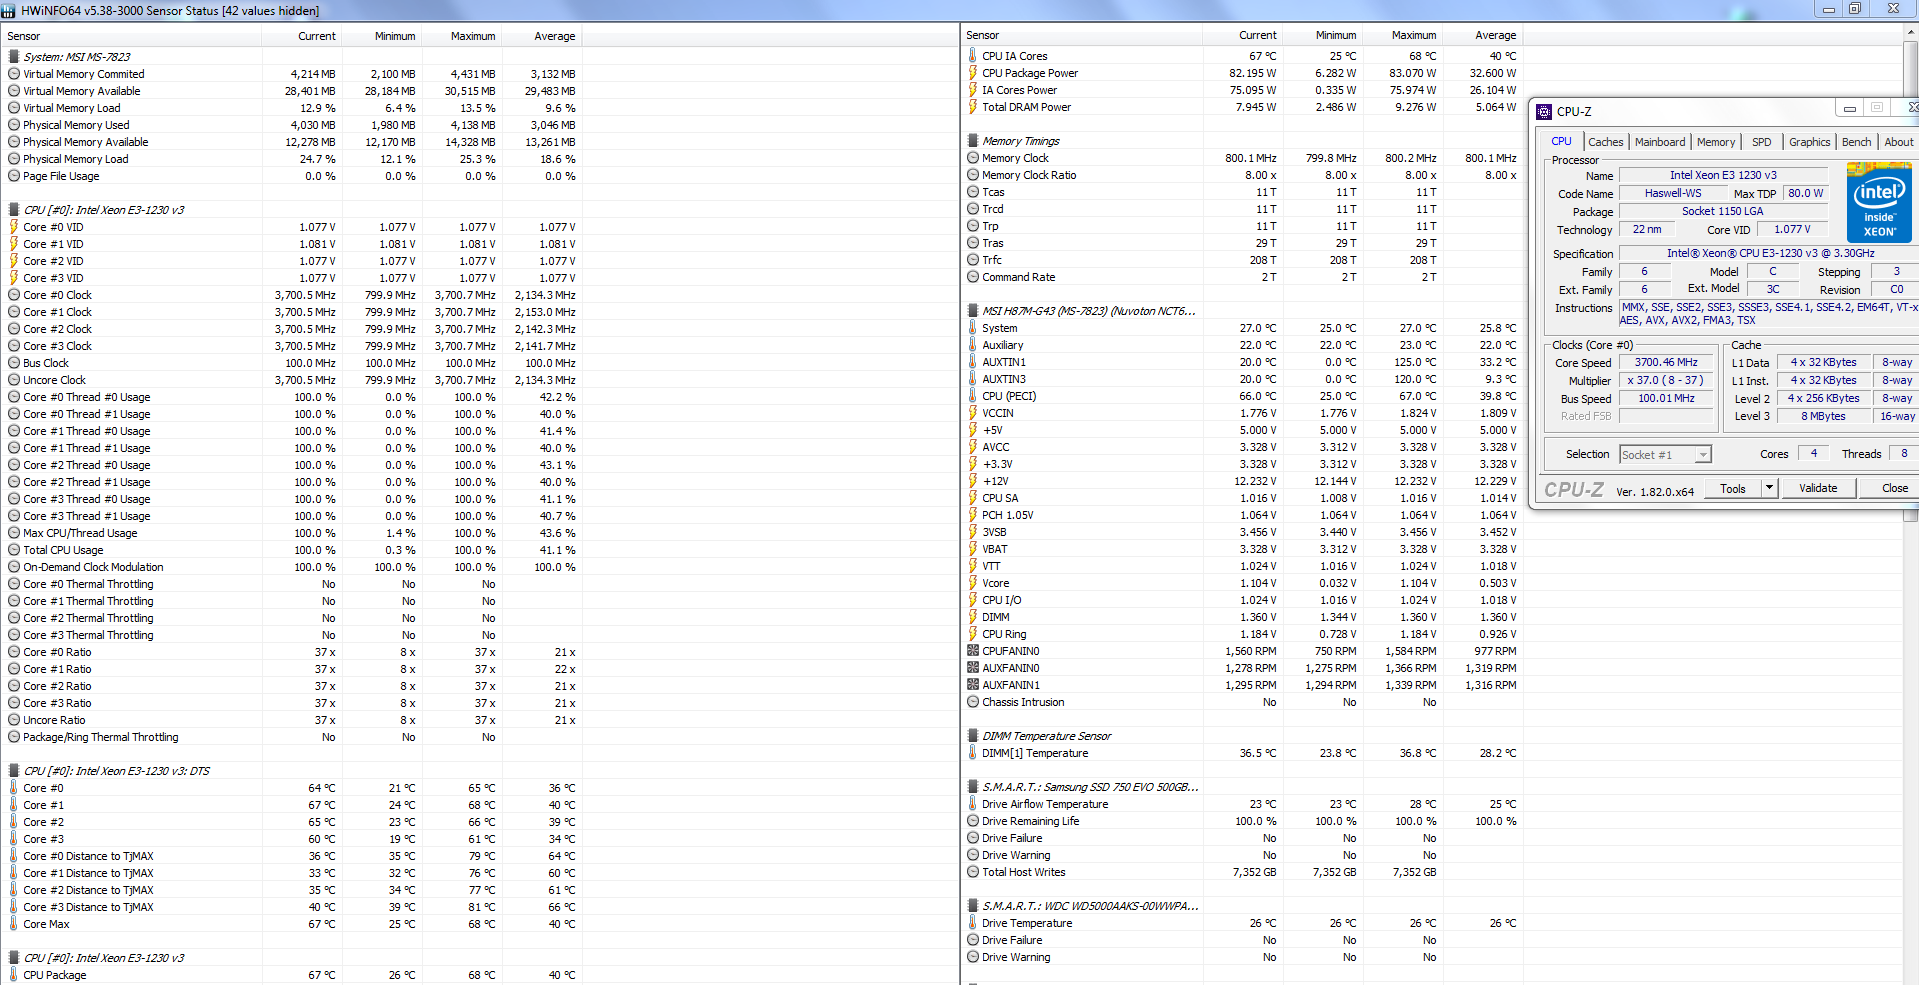The height and width of the screenshot is (985, 1919).
Task: Select the Physical Memory Load row label
Action: 76,159
